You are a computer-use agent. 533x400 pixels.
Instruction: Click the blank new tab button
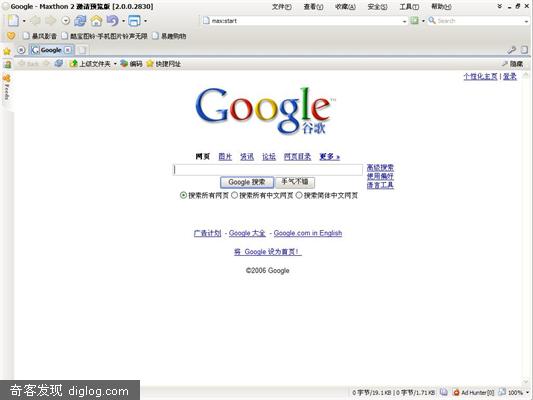click(x=82, y=50)
